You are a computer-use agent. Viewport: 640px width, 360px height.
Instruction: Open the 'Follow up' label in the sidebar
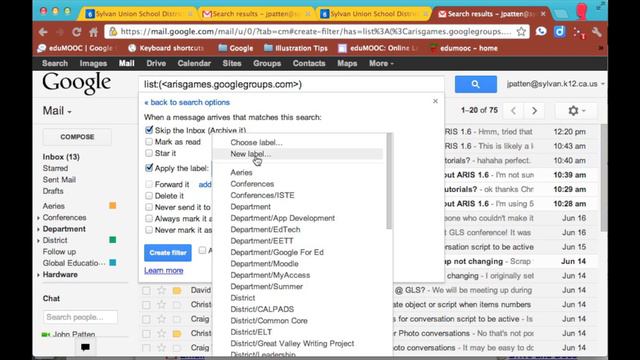(59, 251)
